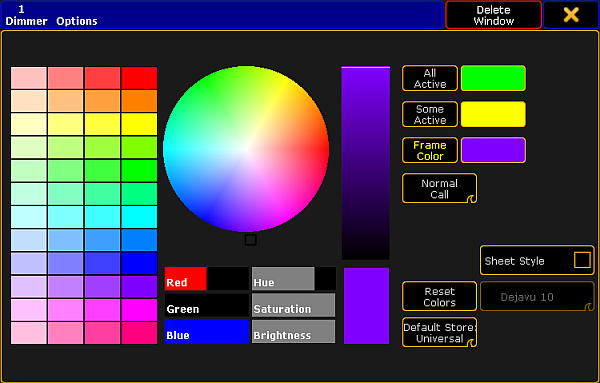Select the All Active option
Image resolution: width=600 pixels, height=383 pixels.
pos(430,78)
